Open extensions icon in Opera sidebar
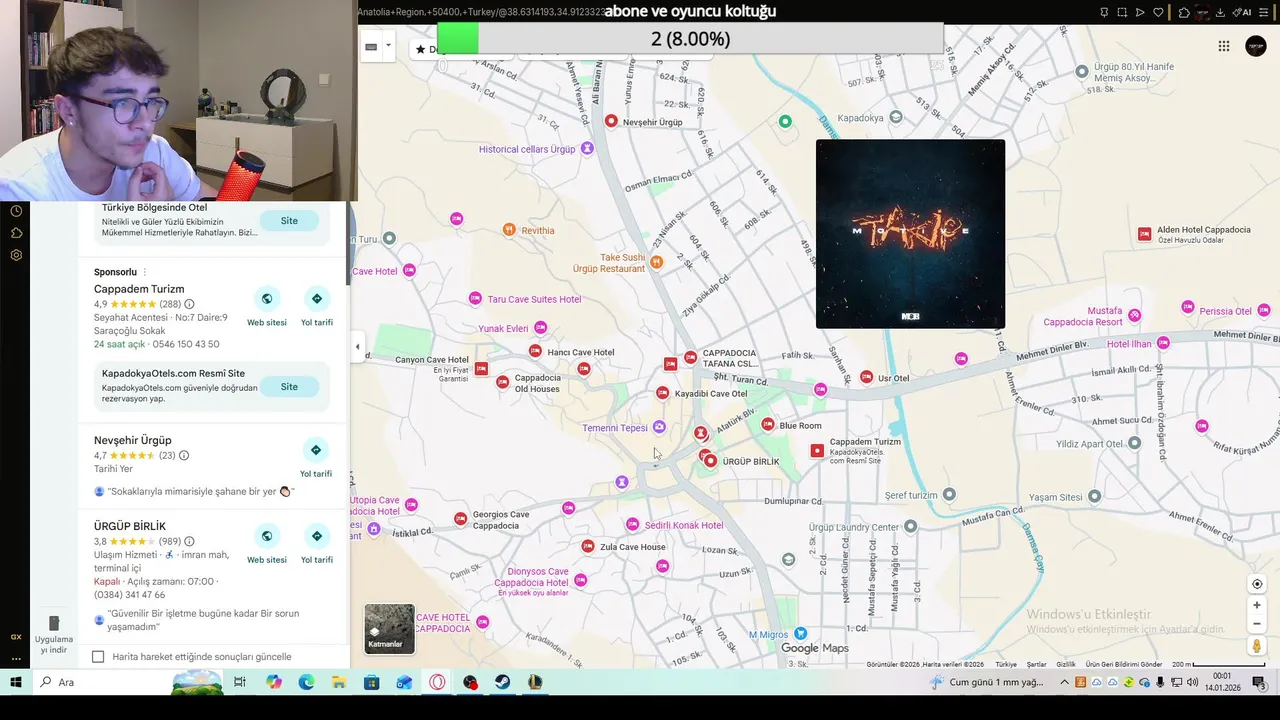Viewport: 1280px width, 720px height. tap(16, 233)
